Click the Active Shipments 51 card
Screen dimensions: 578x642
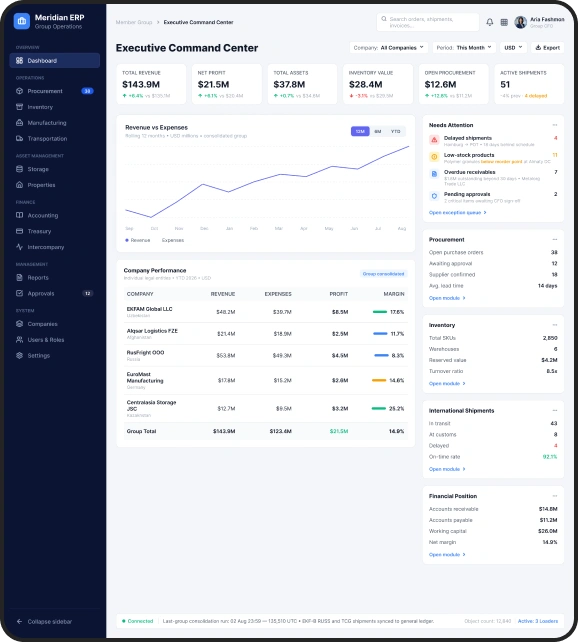click(x=529, y=84)
